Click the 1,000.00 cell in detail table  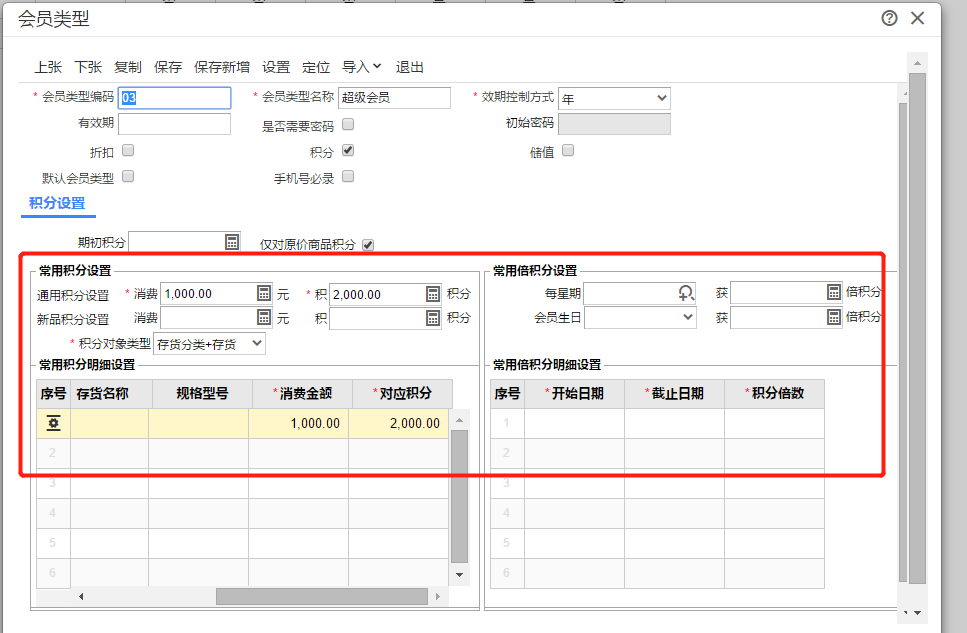pos(298,423)
